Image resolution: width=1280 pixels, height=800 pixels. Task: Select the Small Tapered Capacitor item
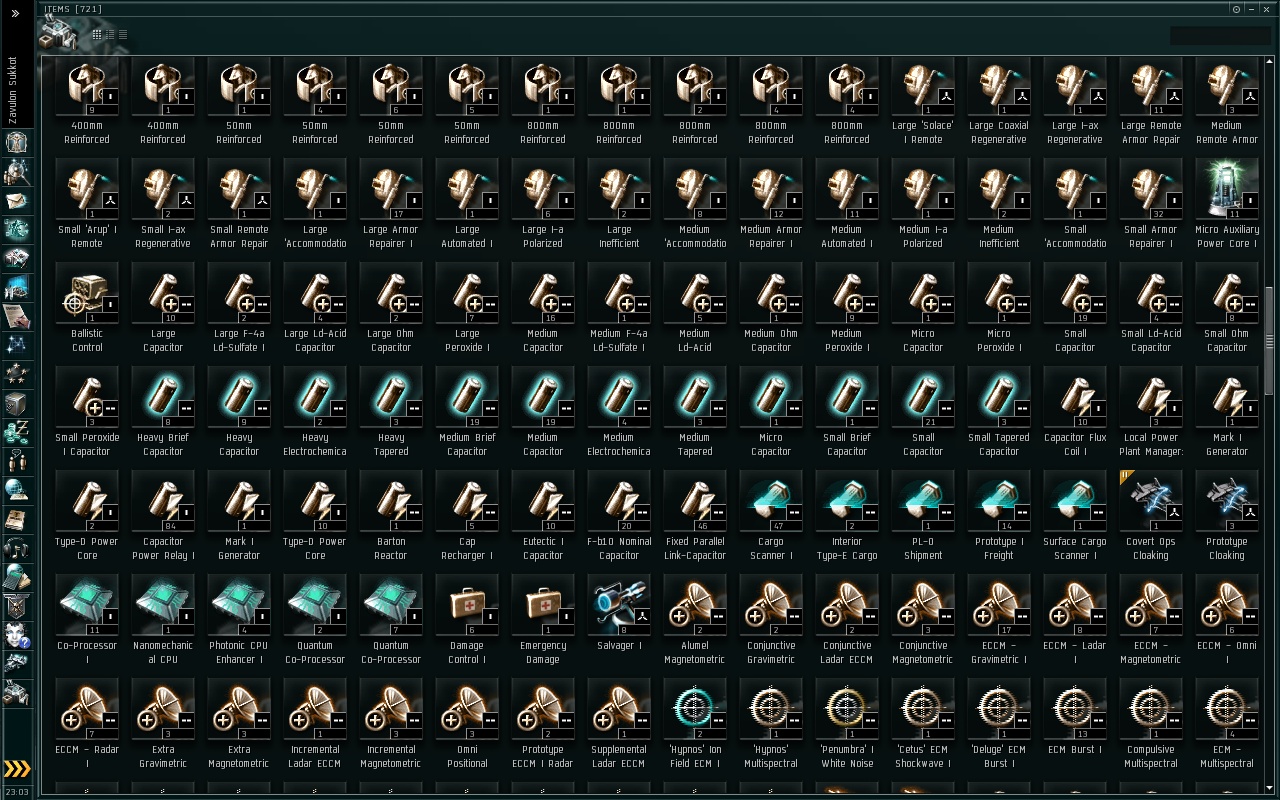999,413
